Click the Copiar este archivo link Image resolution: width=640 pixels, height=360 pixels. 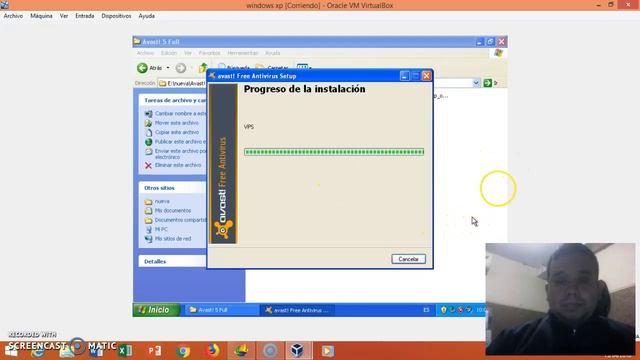point(177,132)
